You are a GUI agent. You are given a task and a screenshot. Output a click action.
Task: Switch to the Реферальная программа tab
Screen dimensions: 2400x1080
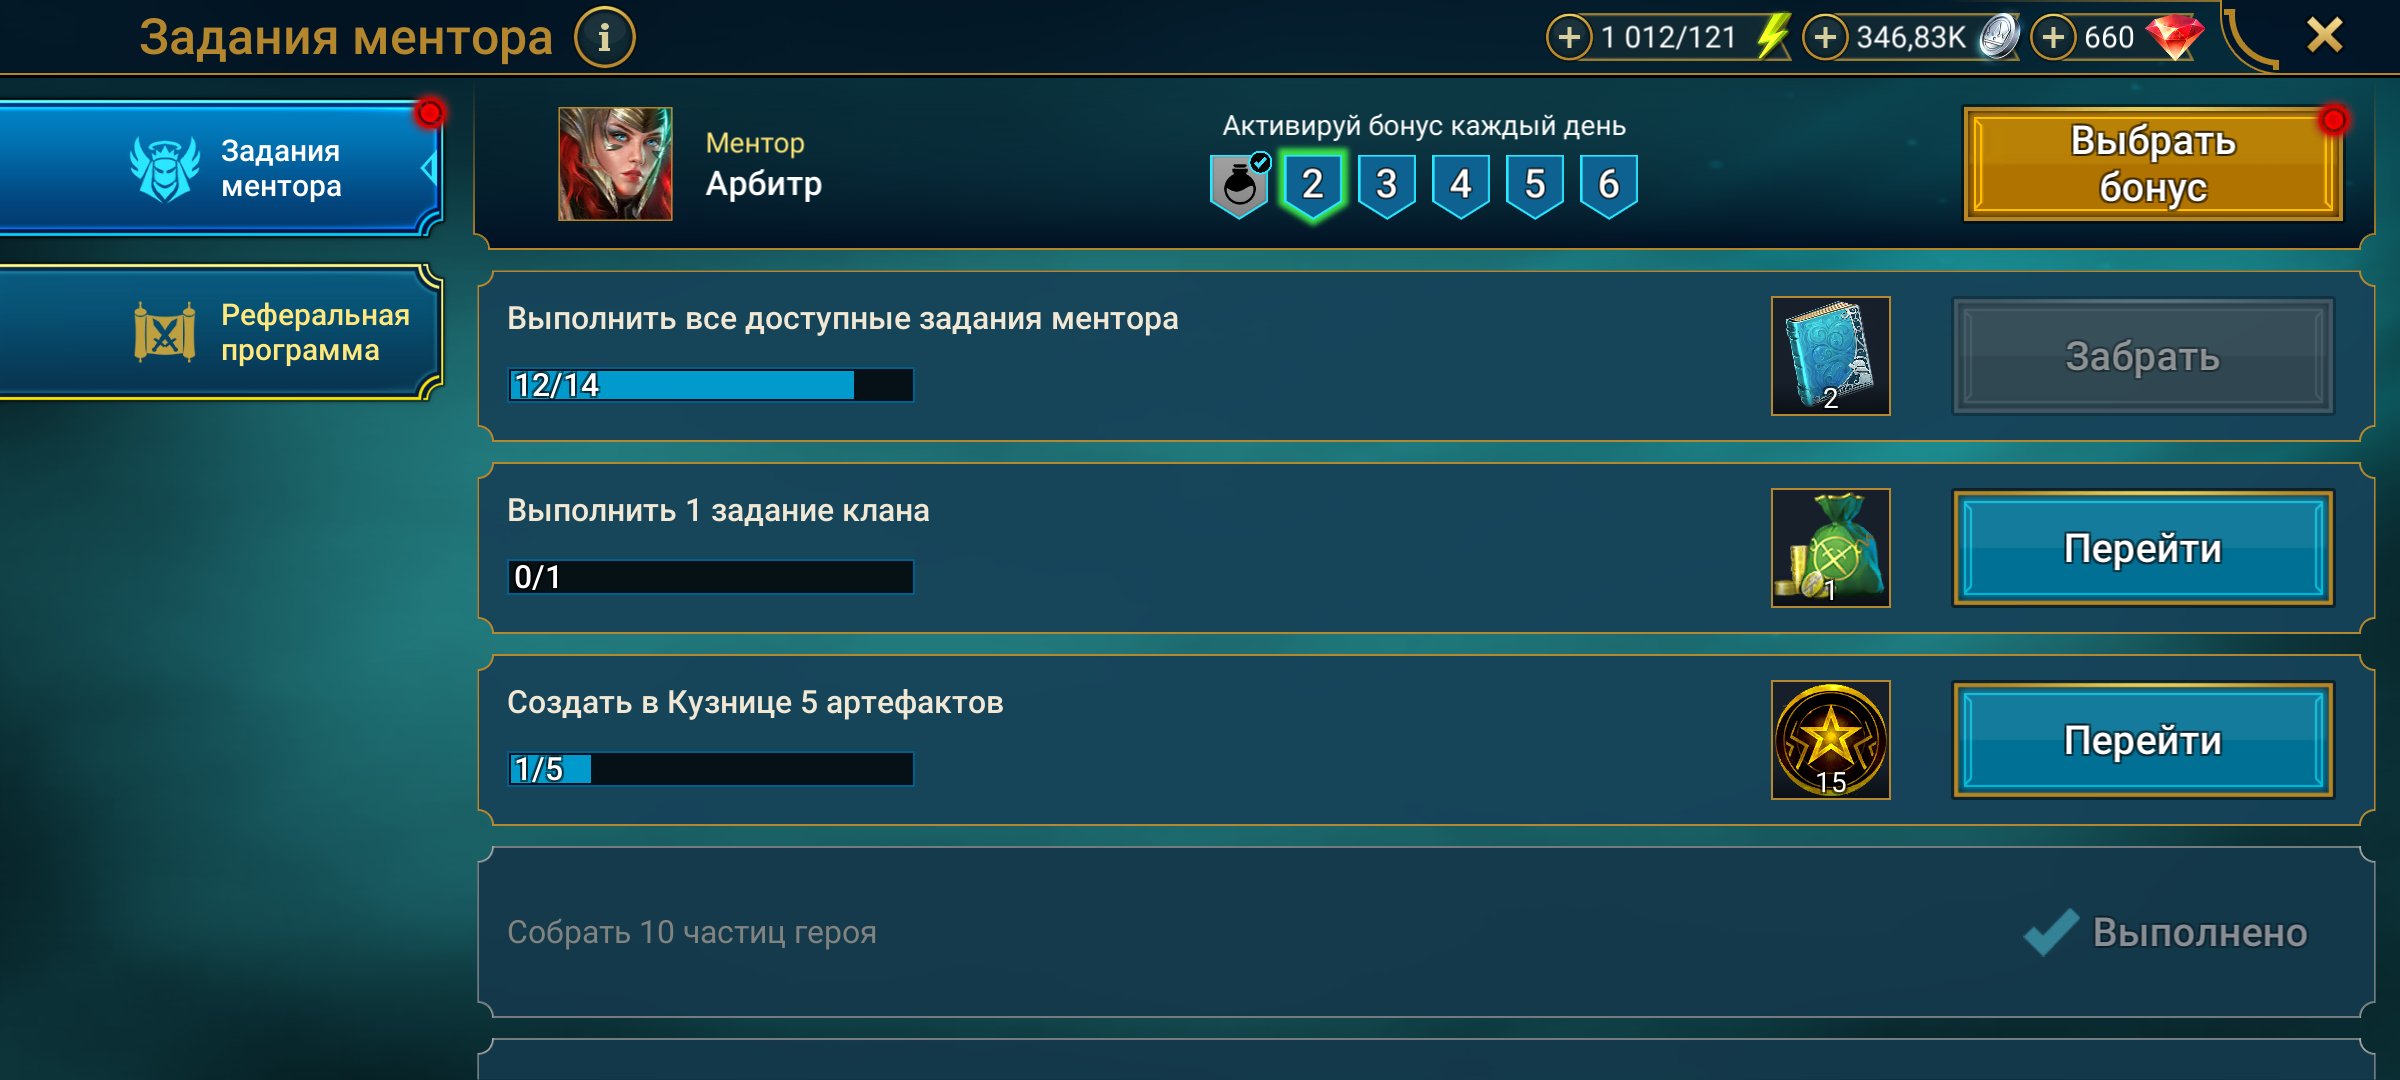[x=220, y=332]
